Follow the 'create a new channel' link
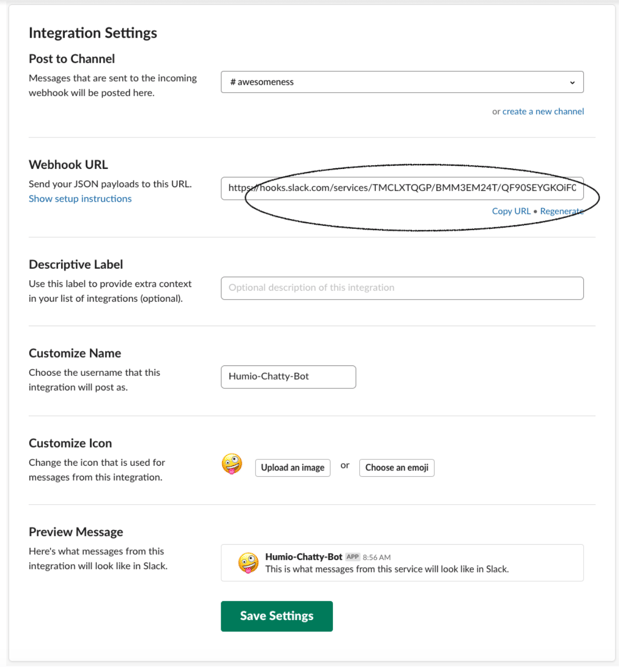Screen dimensions: 619x667 [543, 111]
